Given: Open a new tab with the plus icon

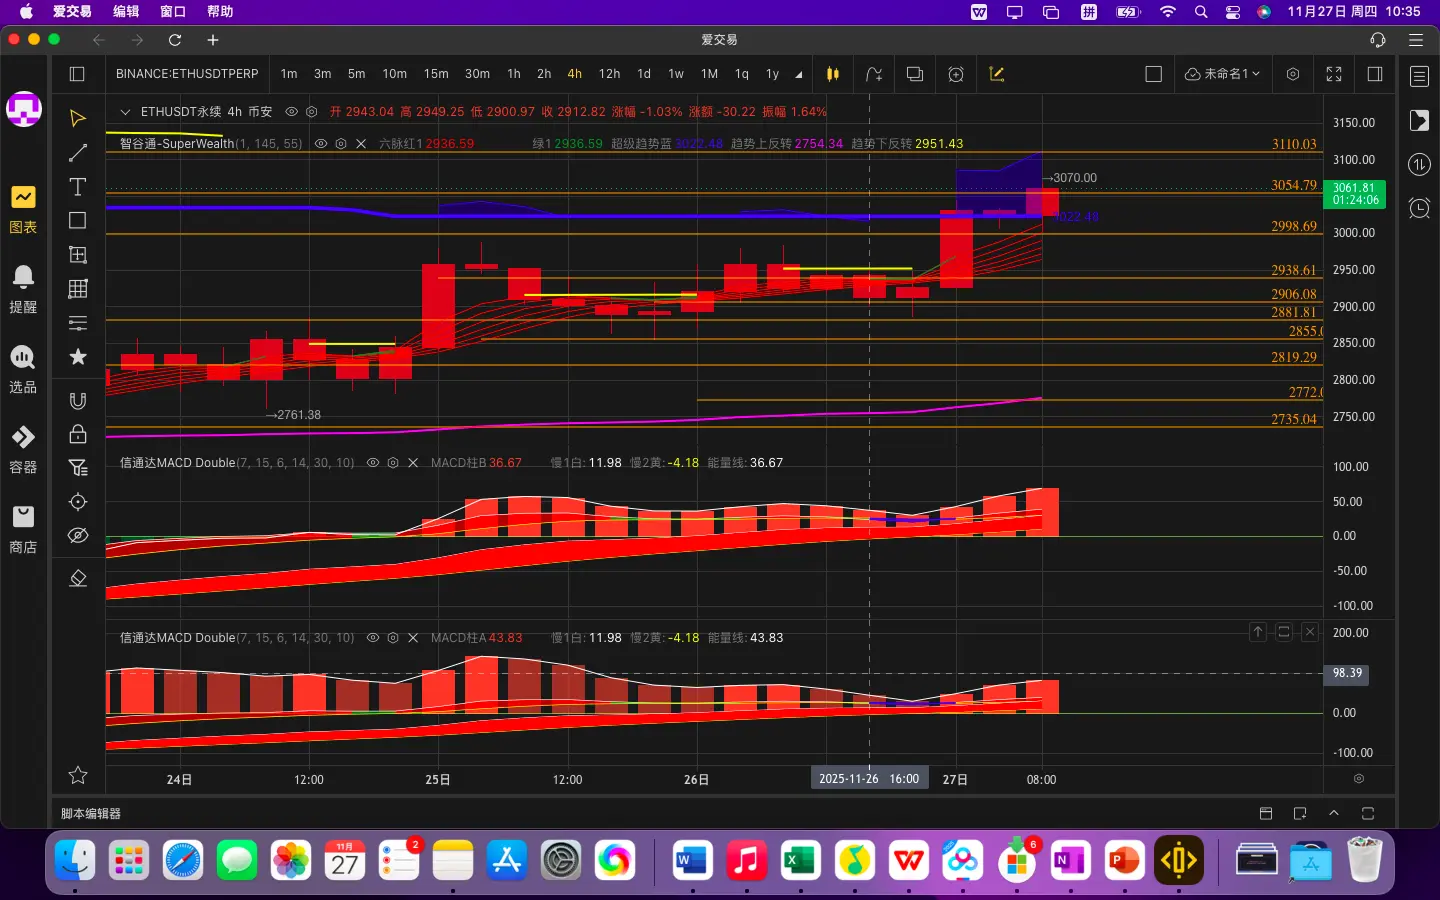Looking at the screenshot, I should pyautogui.click(x=213, y=40).
